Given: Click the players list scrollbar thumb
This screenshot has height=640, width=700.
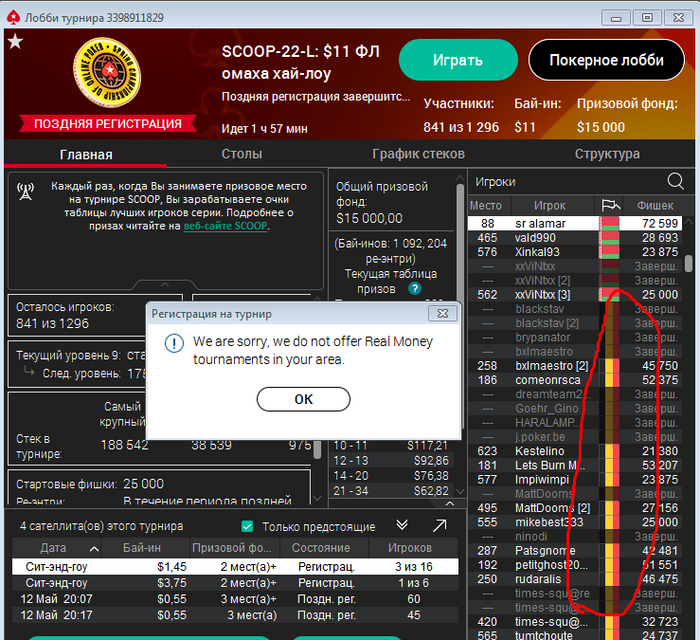Looking at the screenshot, I should pos(689,263).
